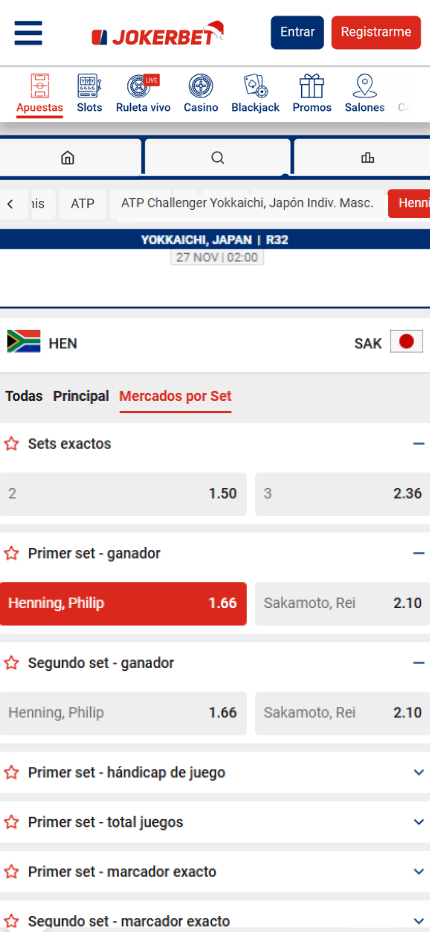Screen dimensions: 430x932
Task: Favorite Segundo set - ganador star
Action: pyautogui.click(x=11, y=663)
